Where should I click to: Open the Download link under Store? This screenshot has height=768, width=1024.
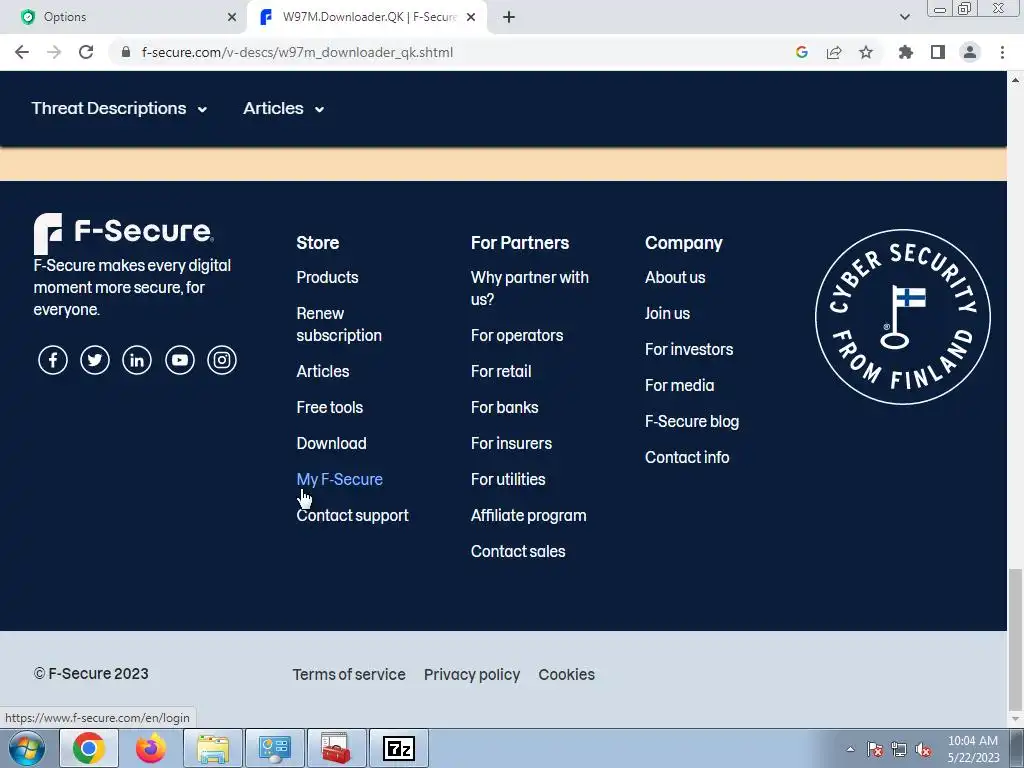tap(331, 443)
